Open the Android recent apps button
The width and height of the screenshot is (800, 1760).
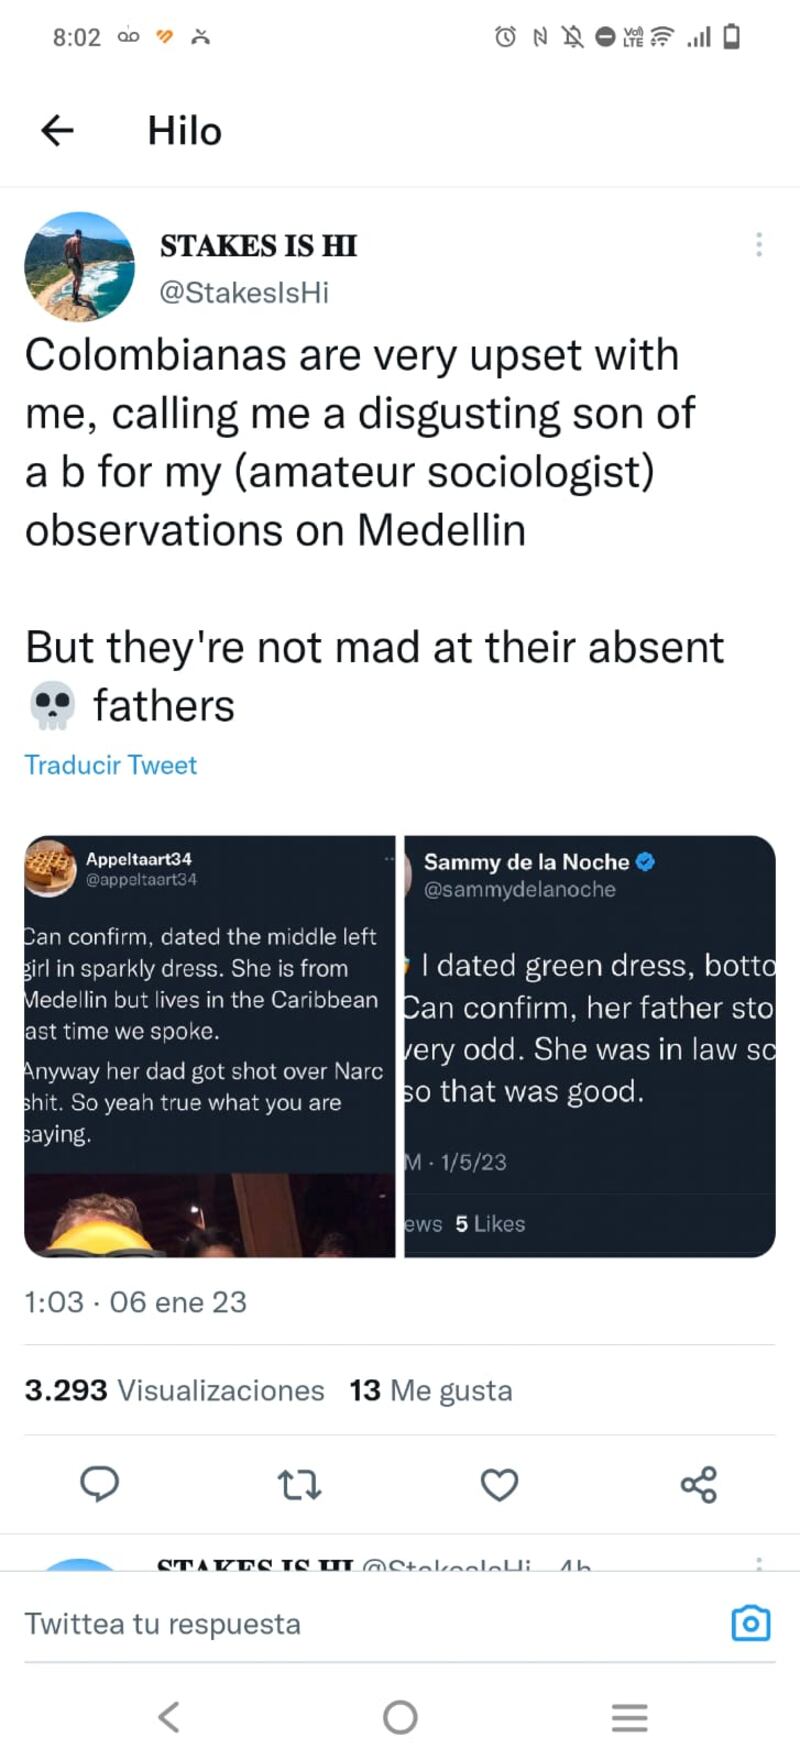630,1717
